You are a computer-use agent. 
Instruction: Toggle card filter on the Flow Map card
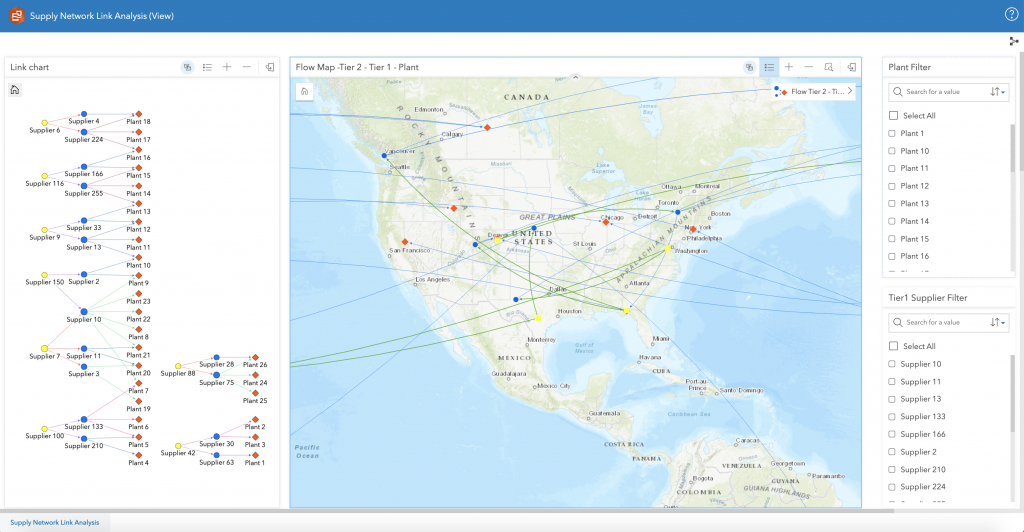(x=750, y=67)
